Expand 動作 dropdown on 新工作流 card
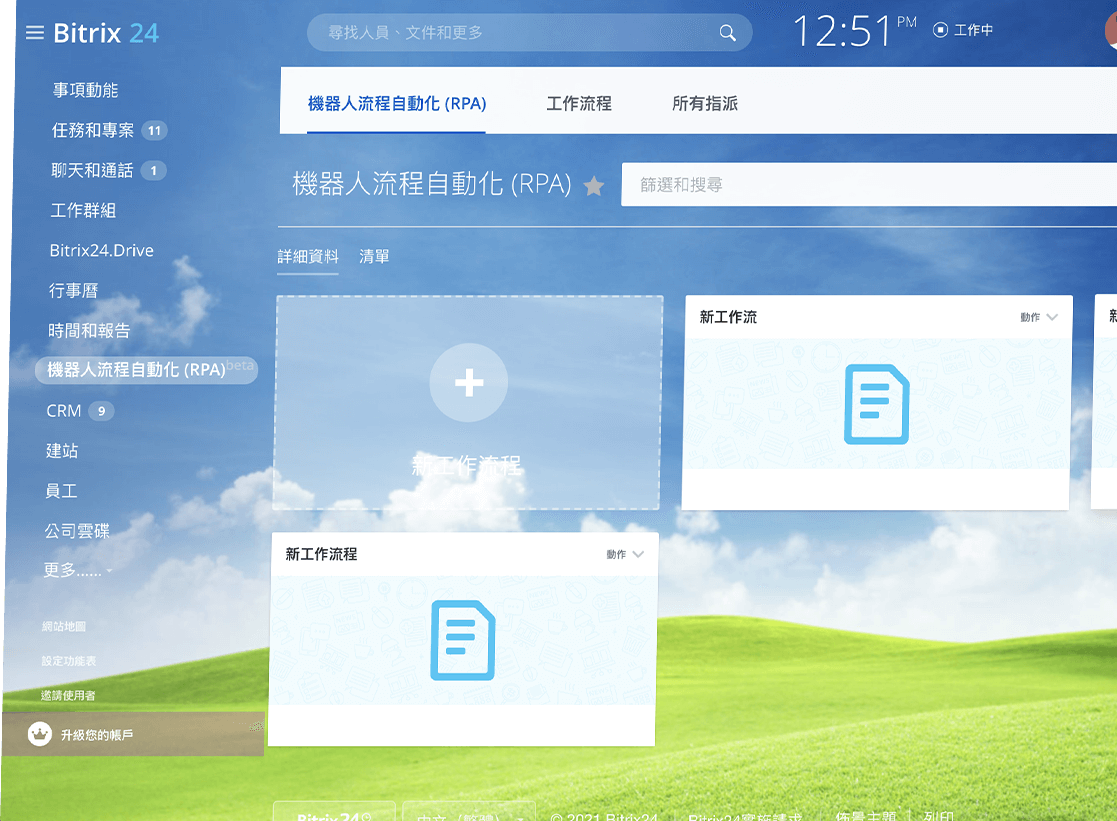This screenshot has width=1117, height=821. [x=1039, y=317]
